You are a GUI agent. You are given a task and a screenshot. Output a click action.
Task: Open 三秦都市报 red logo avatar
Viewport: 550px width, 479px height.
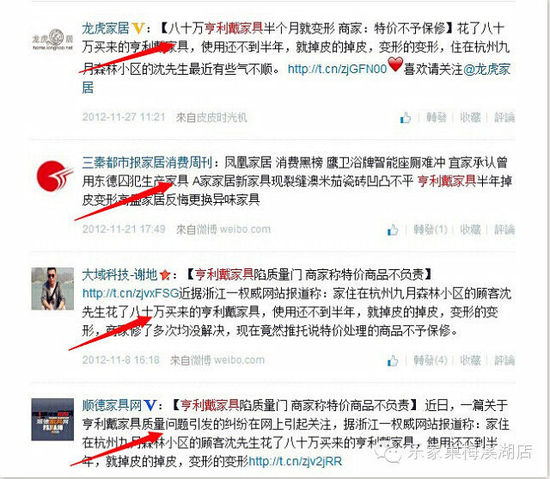click(54, 175)
